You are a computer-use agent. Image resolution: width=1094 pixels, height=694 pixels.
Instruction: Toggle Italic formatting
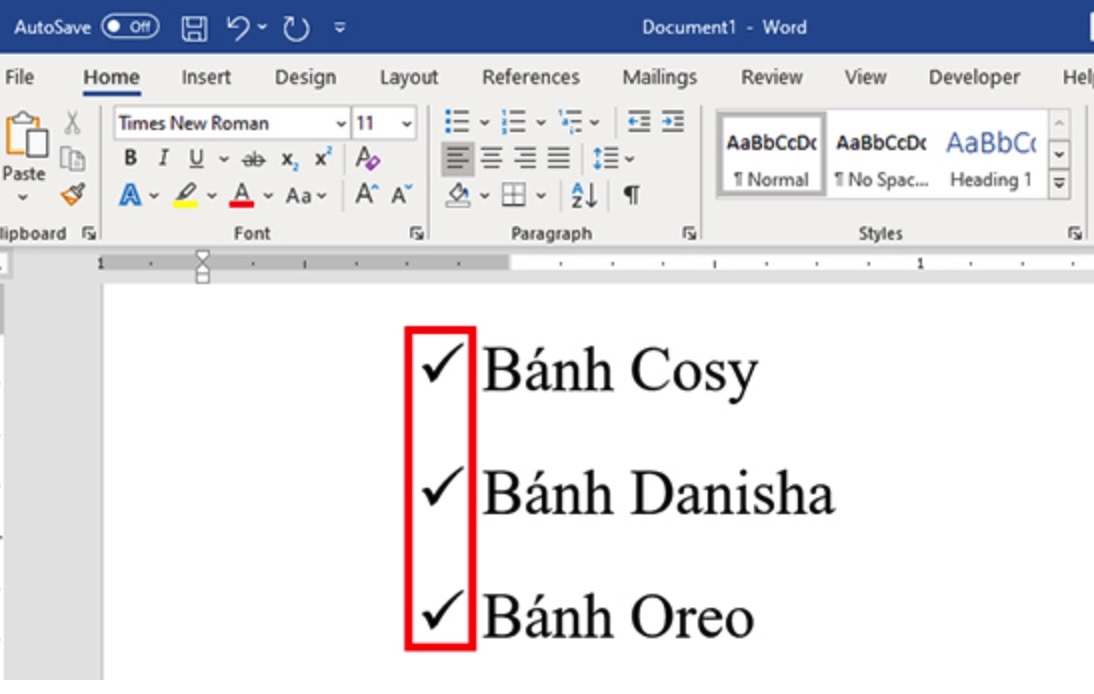point(163,158)
